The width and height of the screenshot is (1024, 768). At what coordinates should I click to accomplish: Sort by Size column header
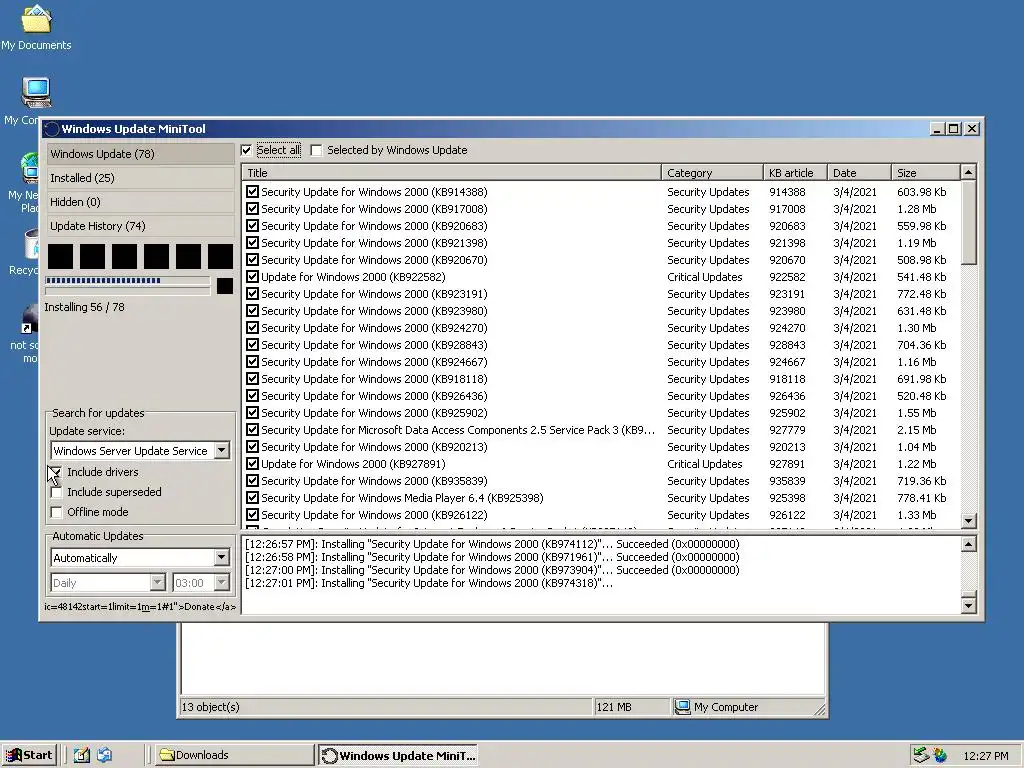[926, 173]
